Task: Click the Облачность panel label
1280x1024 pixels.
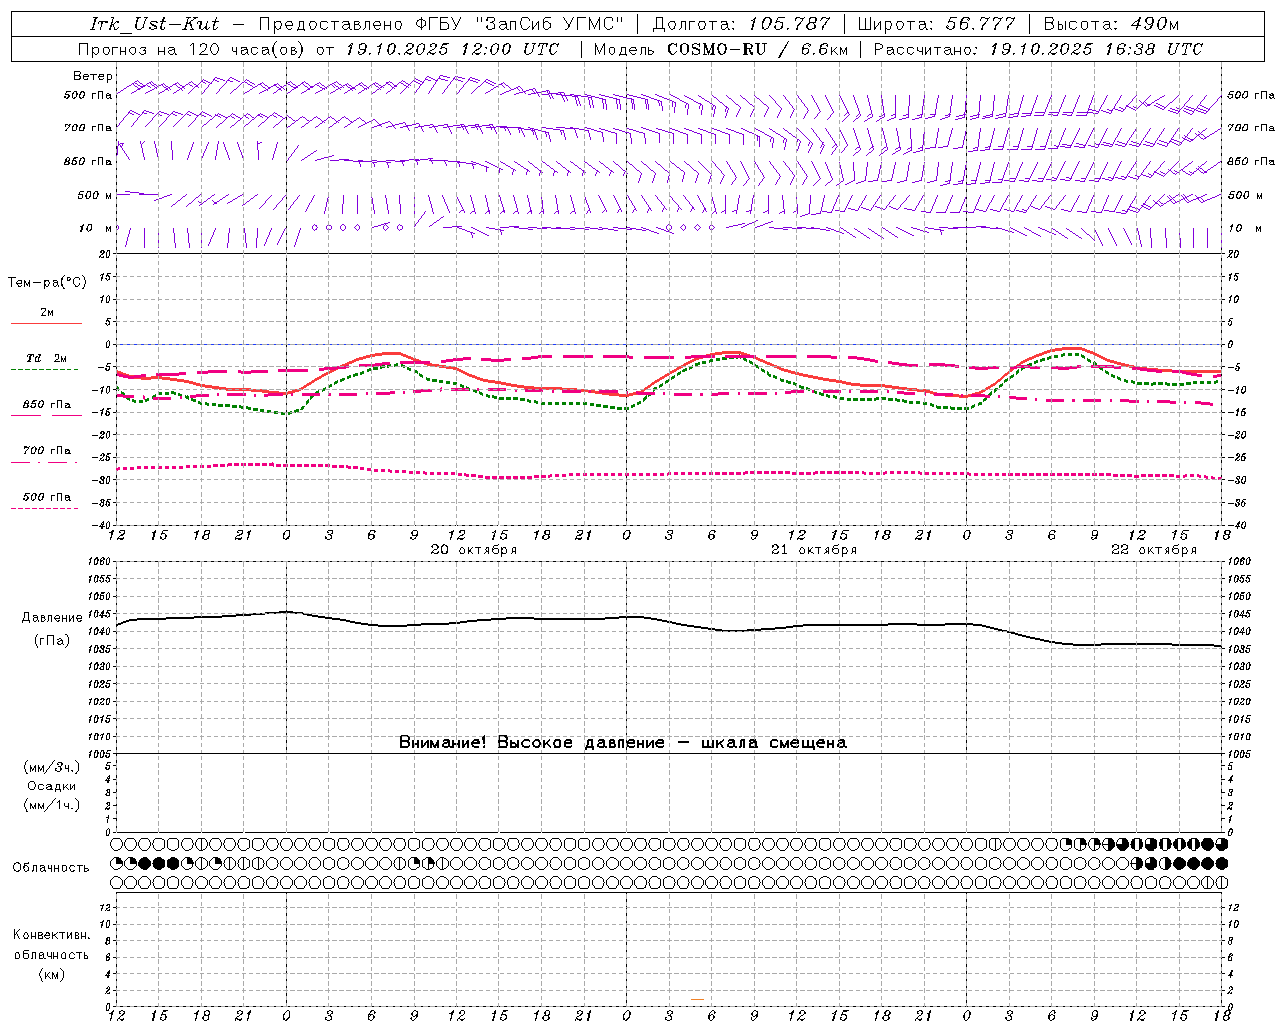Action: [51, 868]
